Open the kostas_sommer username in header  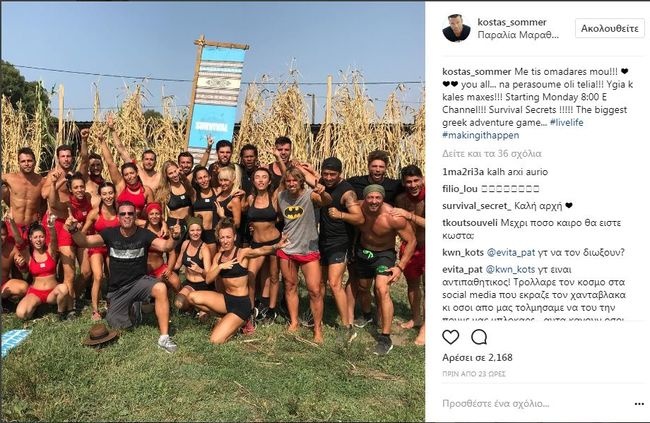coord(512,22)
